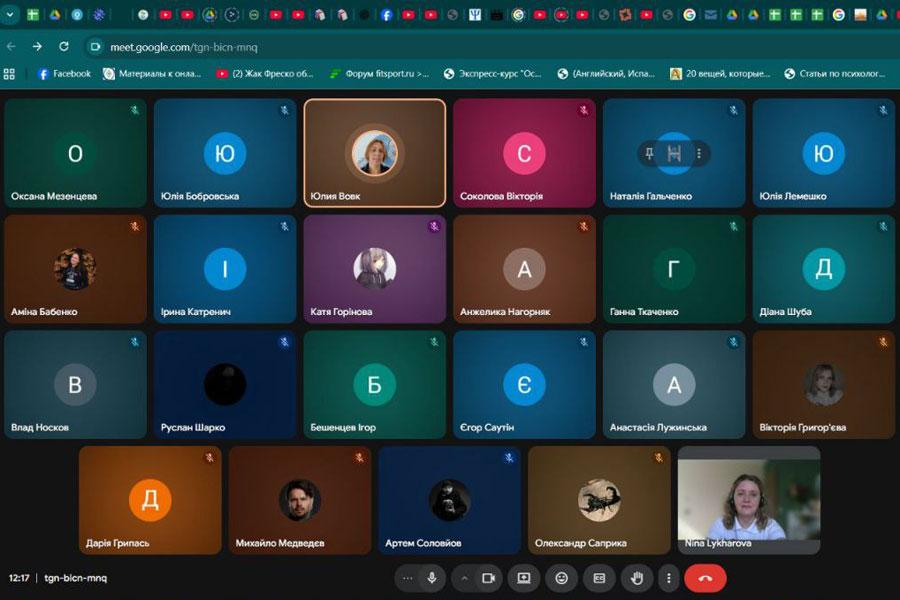Click the Present now screen-share button
900x600 pixels.
[523, 578]
